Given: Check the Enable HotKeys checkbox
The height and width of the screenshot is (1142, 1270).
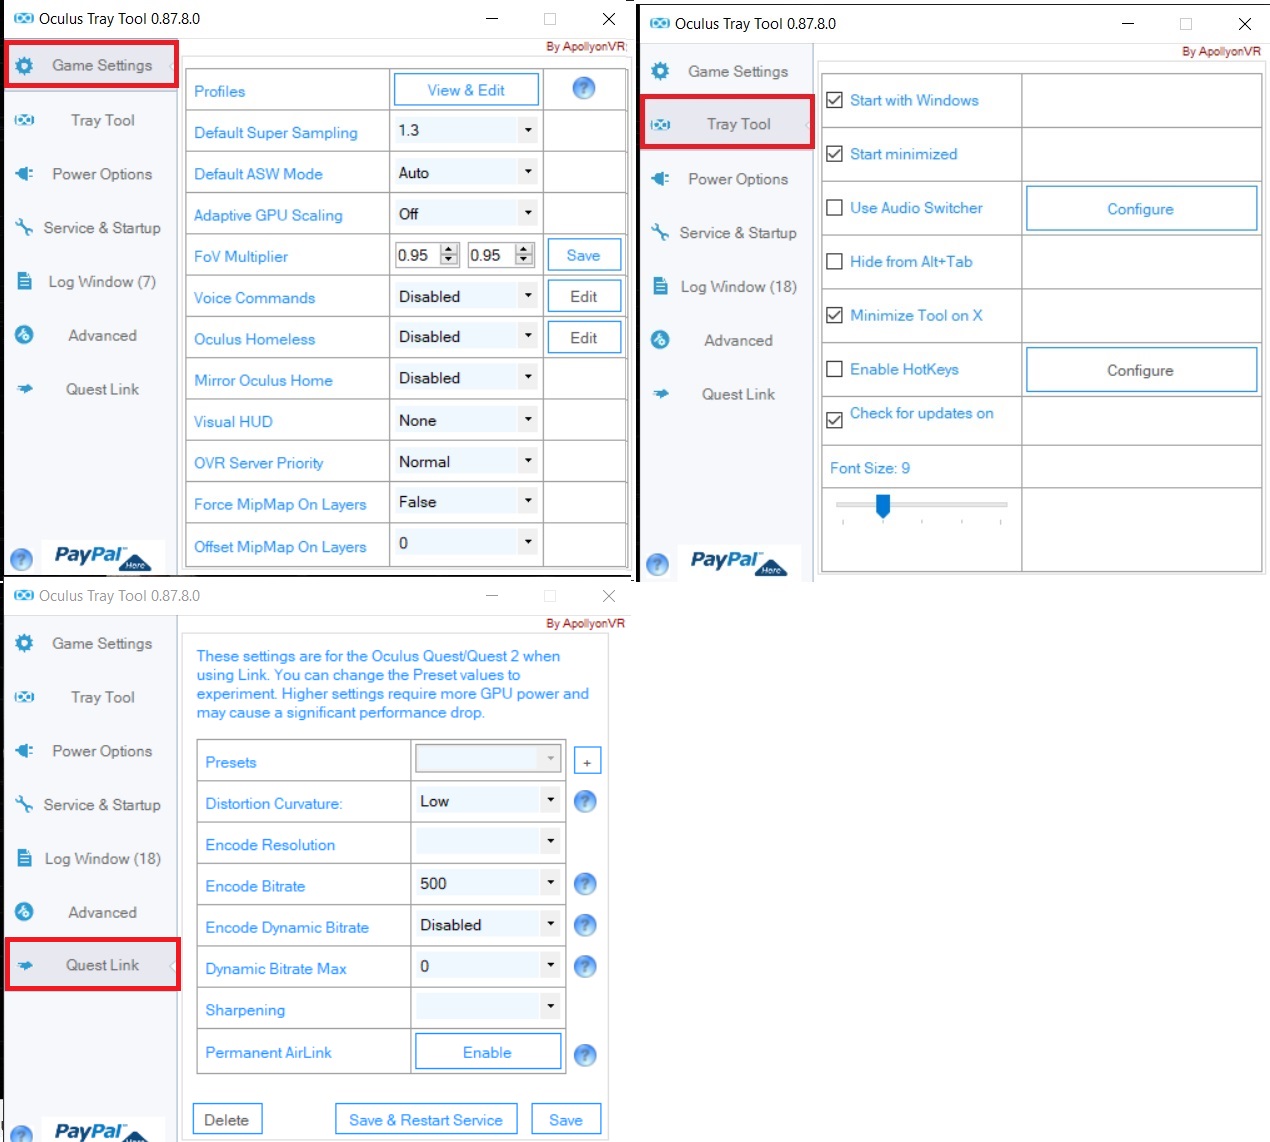Looking at the screenshot, I should point(835,369).
